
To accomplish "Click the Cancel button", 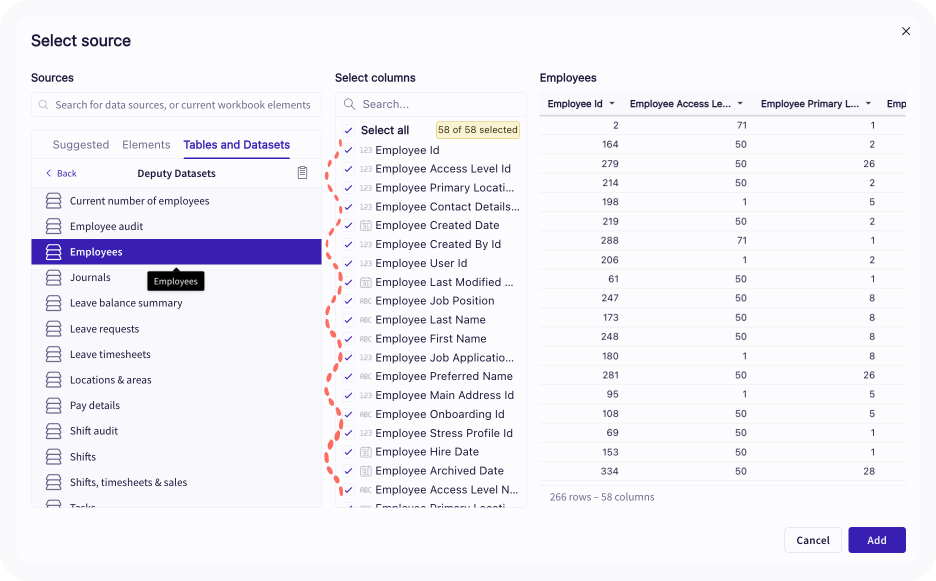I will (812, 540).
